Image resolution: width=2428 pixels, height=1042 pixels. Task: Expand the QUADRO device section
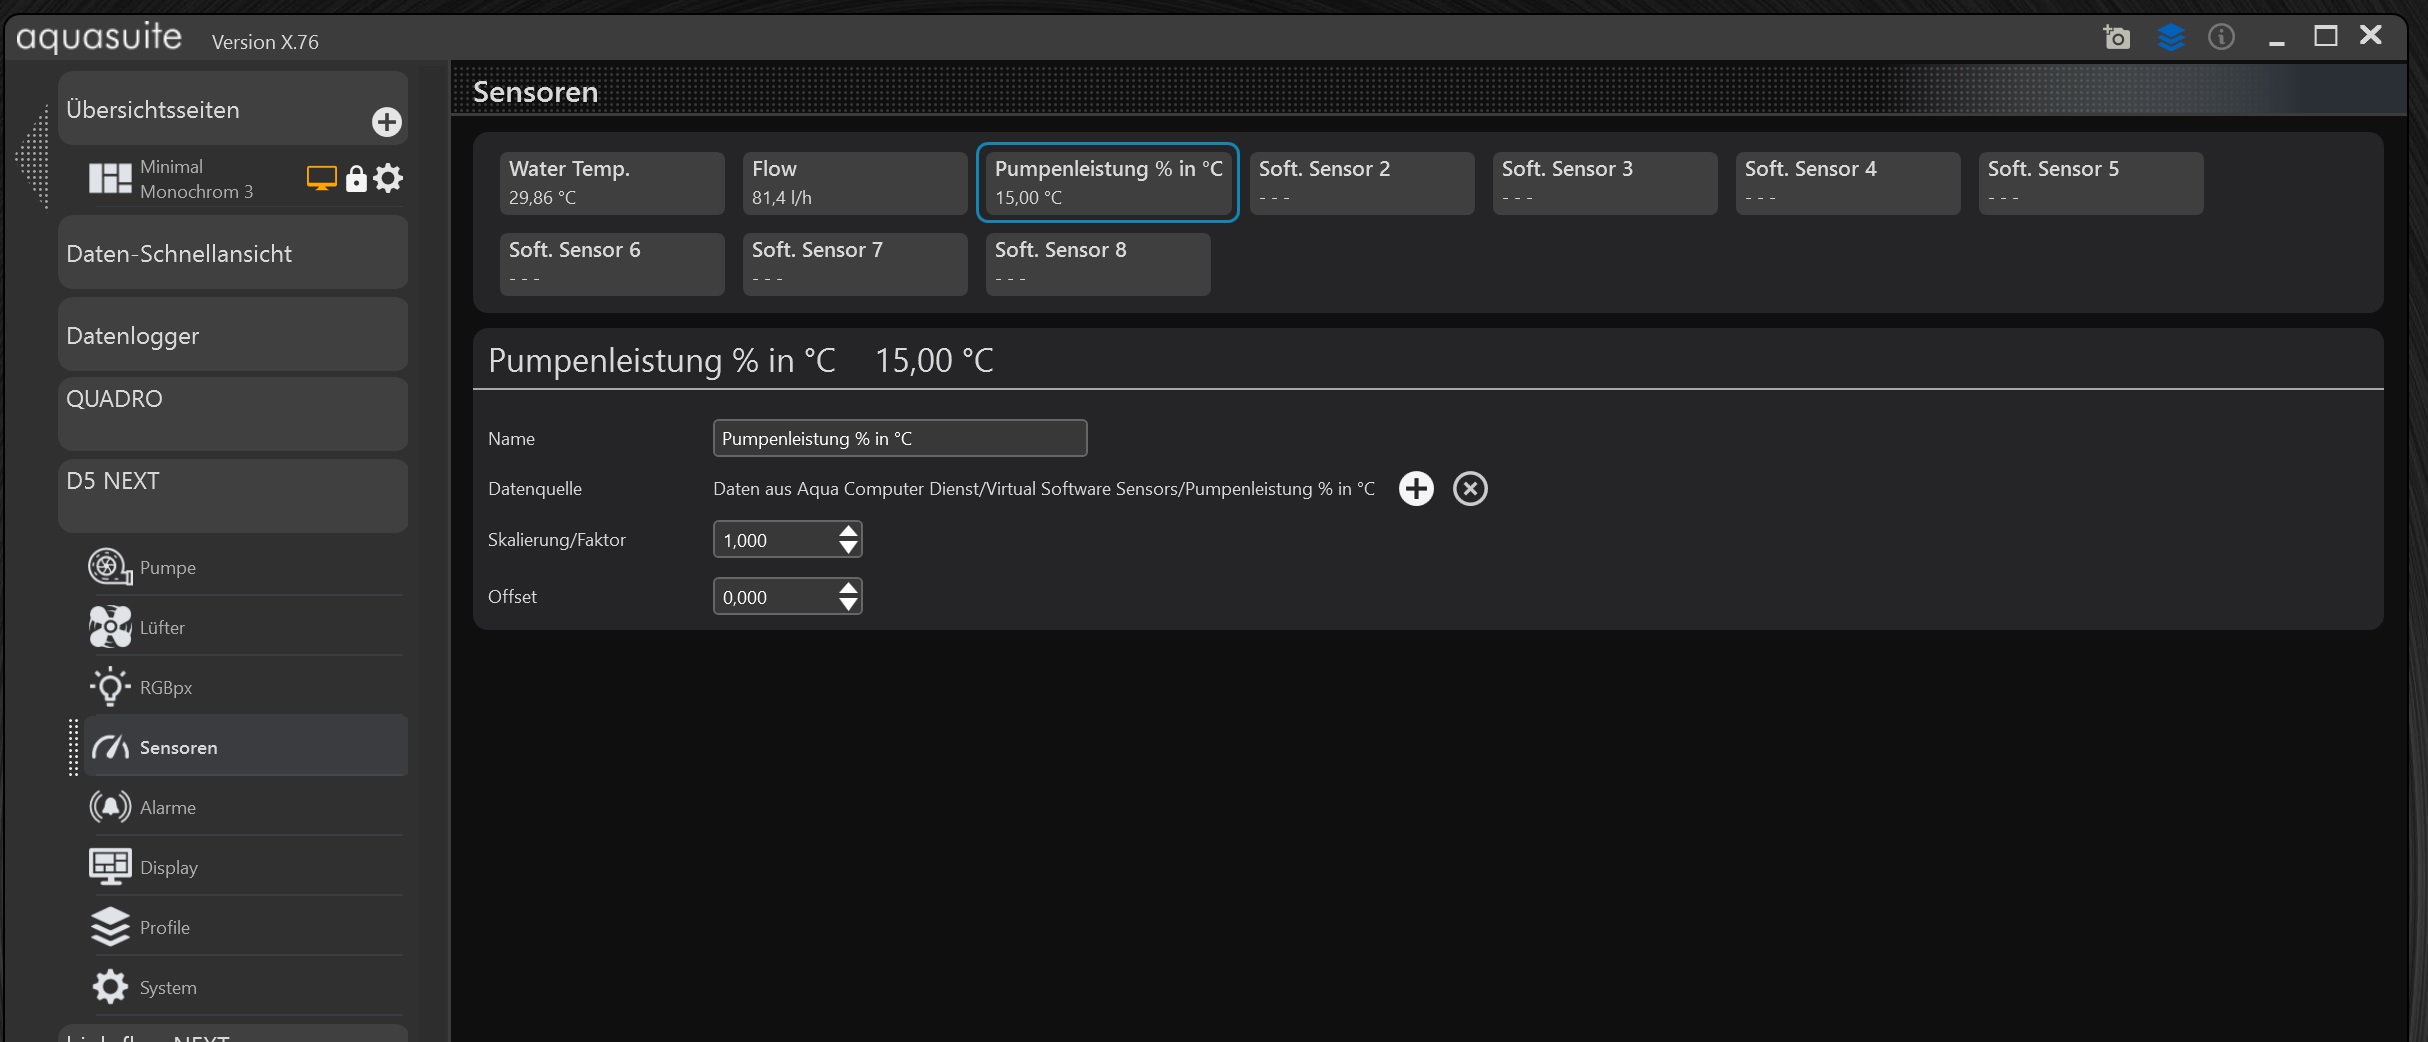(x=232, y=413)
